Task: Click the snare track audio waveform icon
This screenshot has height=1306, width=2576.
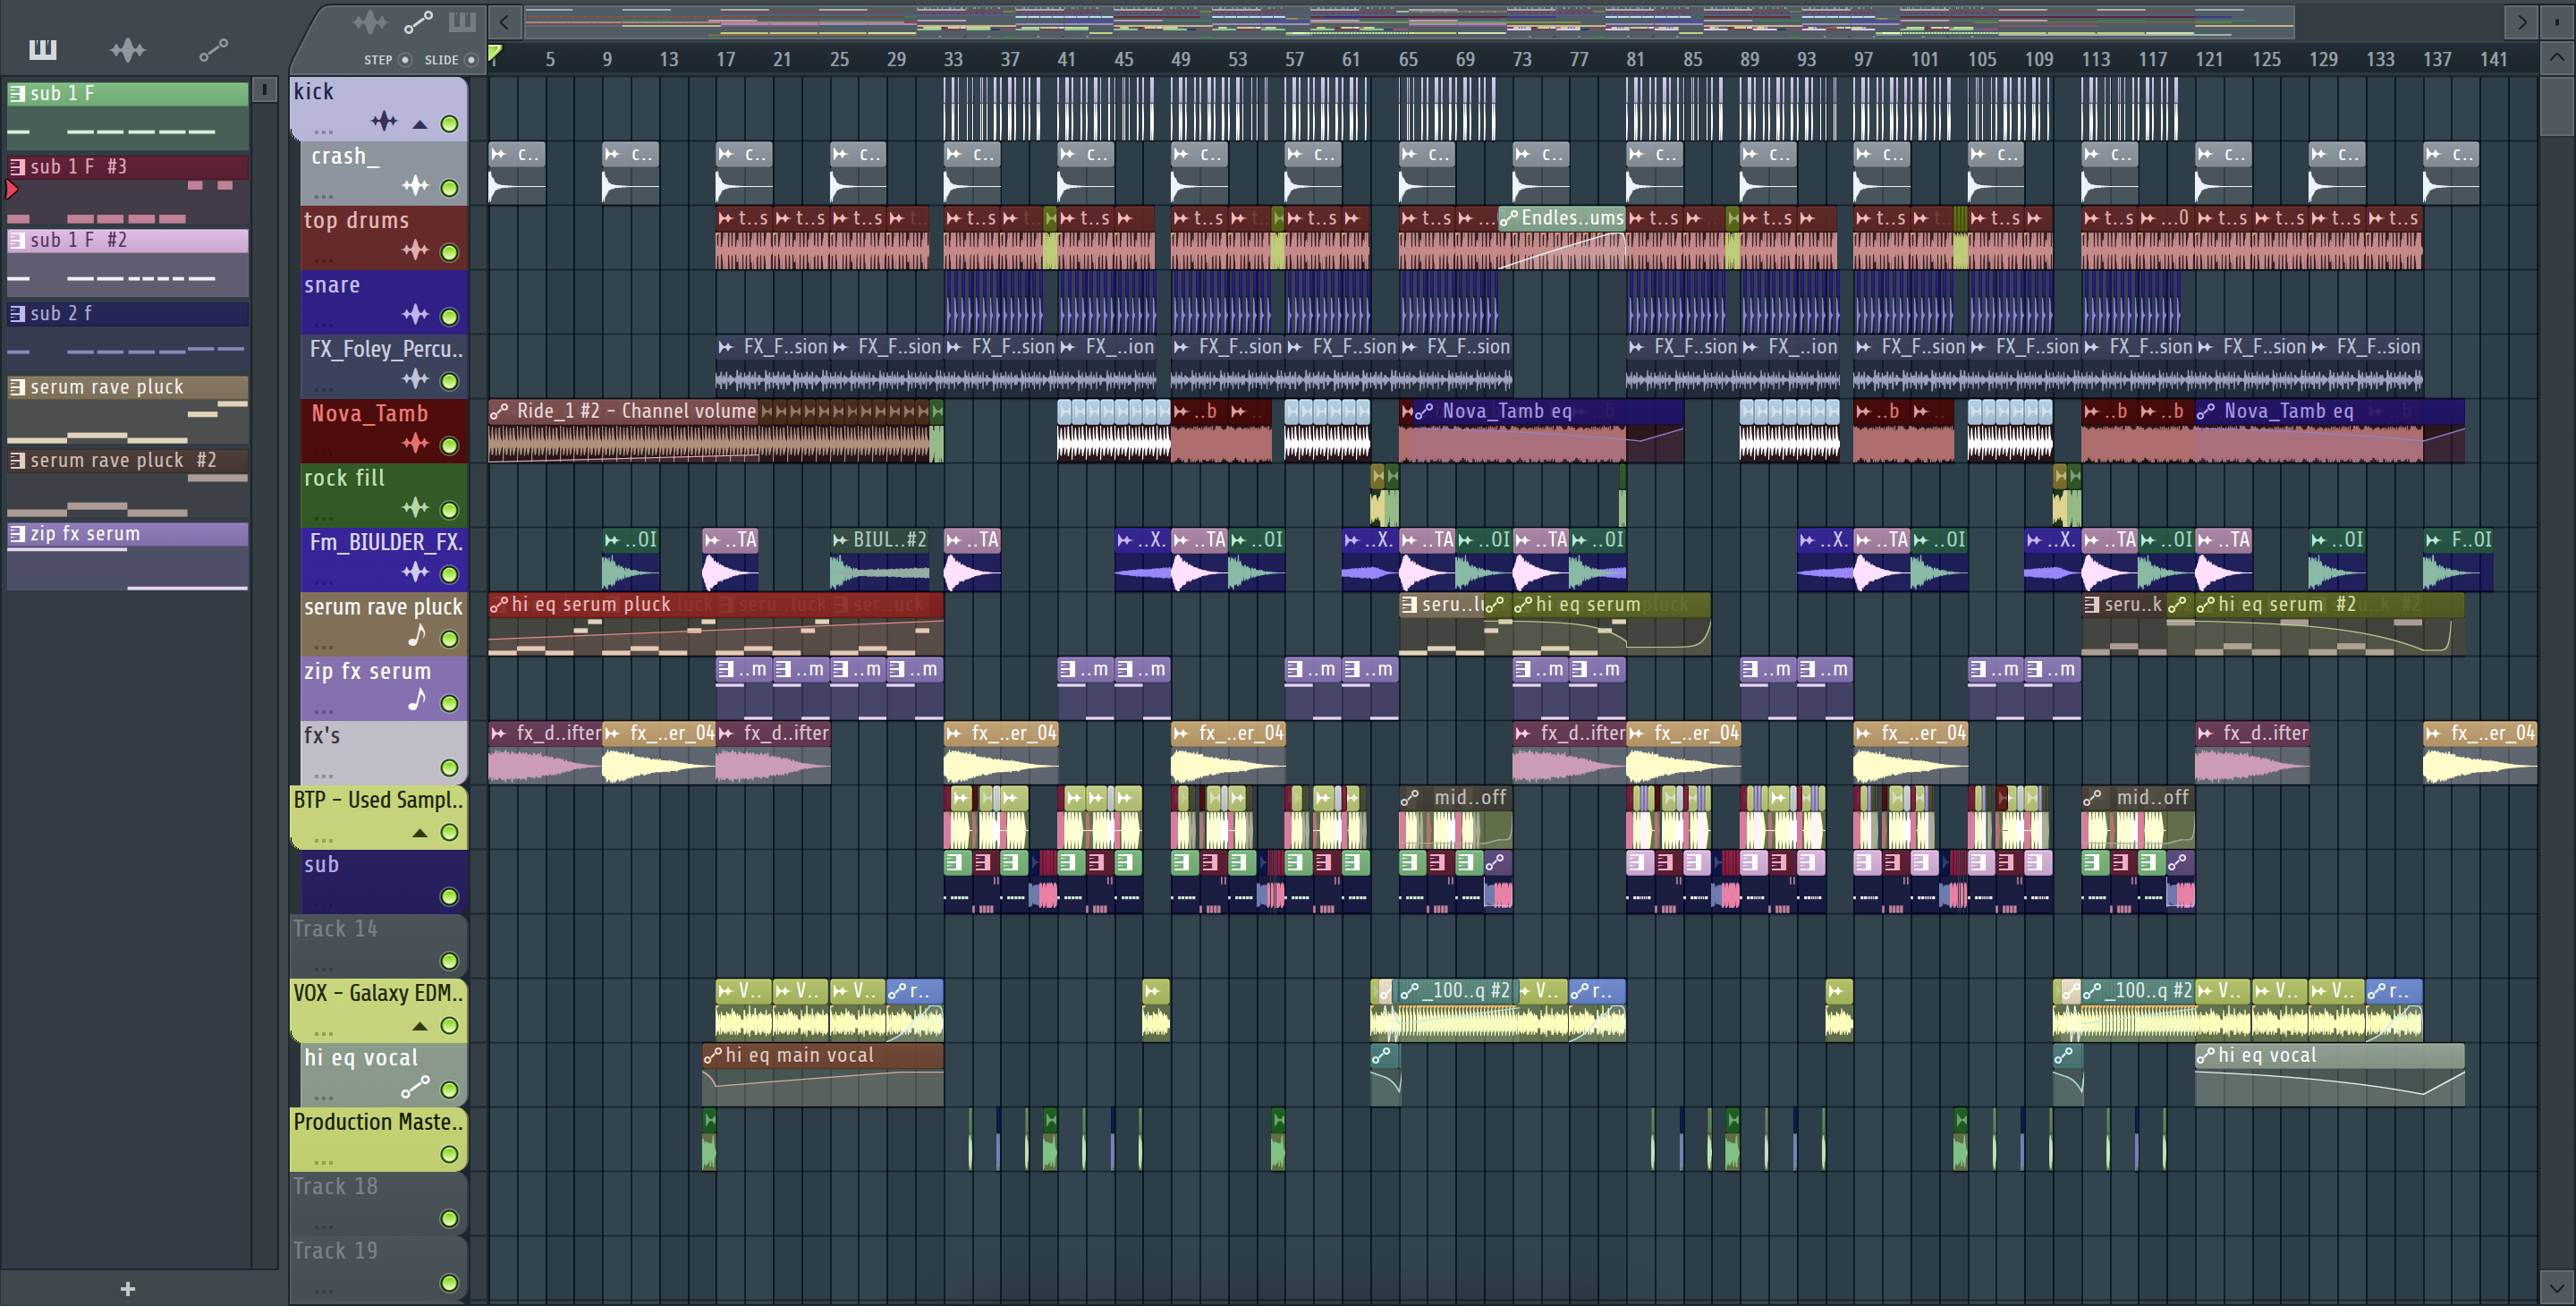Action: (x=415, y=315)
